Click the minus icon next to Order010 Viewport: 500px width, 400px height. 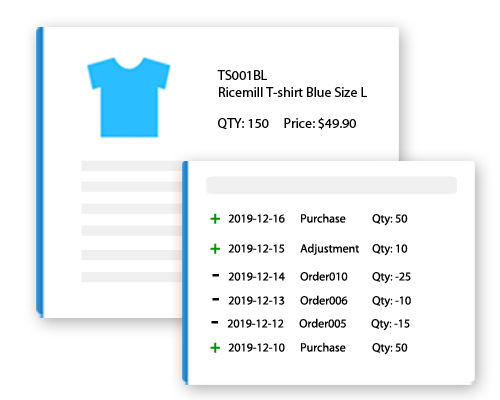coord(216,275)
